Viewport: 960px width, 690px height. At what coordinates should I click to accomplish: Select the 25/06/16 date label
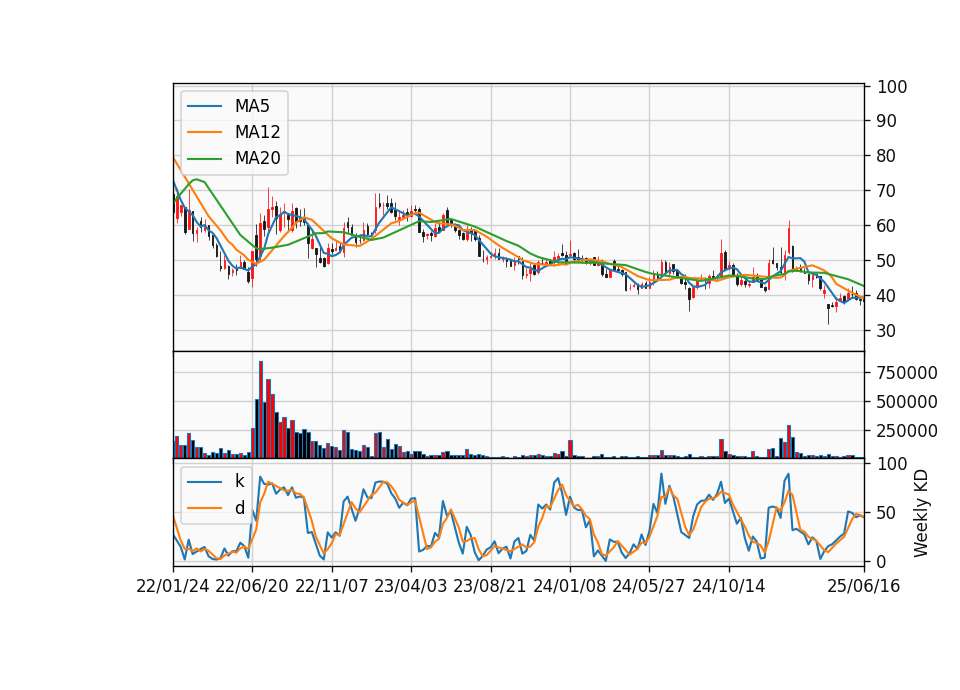pyautogui.click(x=864, y=586)
